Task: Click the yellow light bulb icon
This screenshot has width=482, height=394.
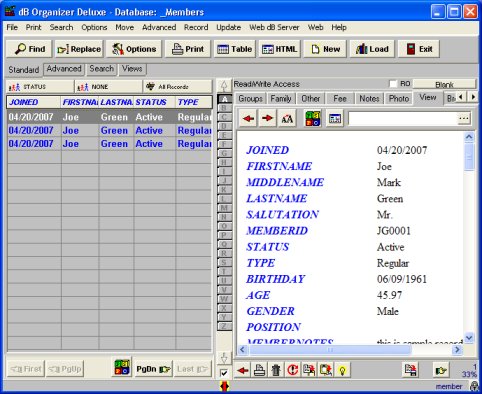Action: pyautogui.click(x=342, y=370)
